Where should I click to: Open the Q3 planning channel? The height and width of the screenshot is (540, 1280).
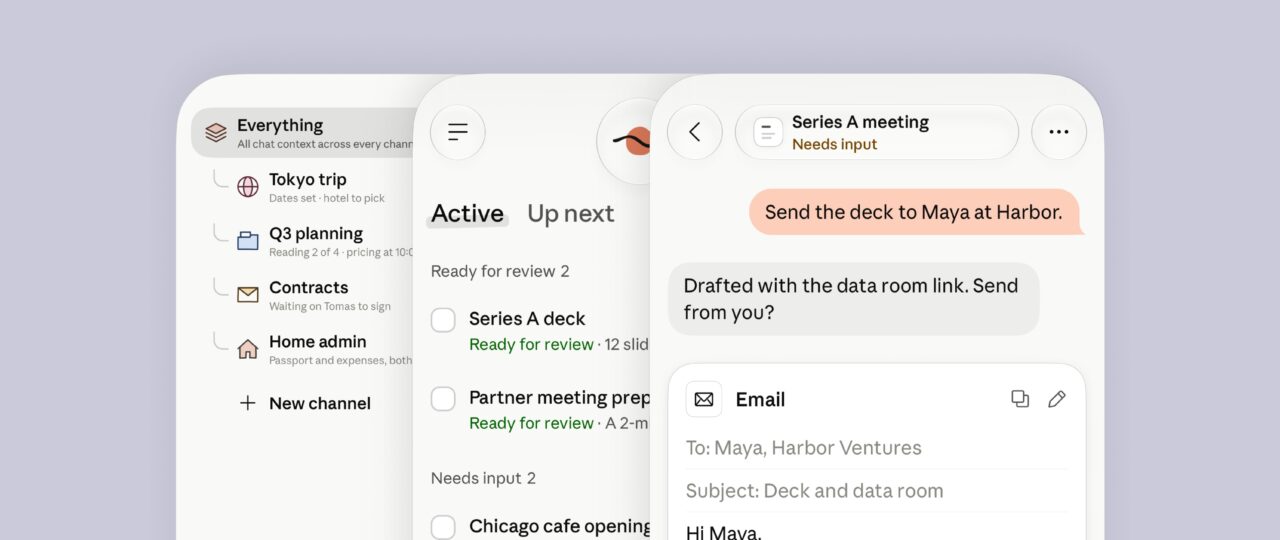click(x=325, y=241)
